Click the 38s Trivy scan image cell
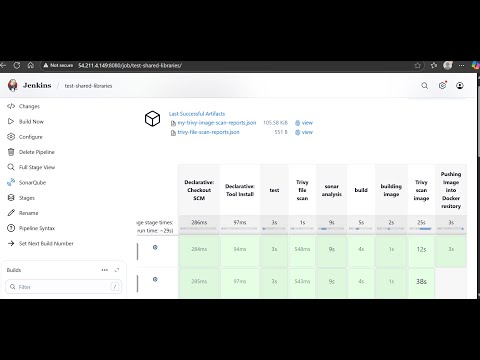This screenshot has height=360, width=480. click(421, 282)
